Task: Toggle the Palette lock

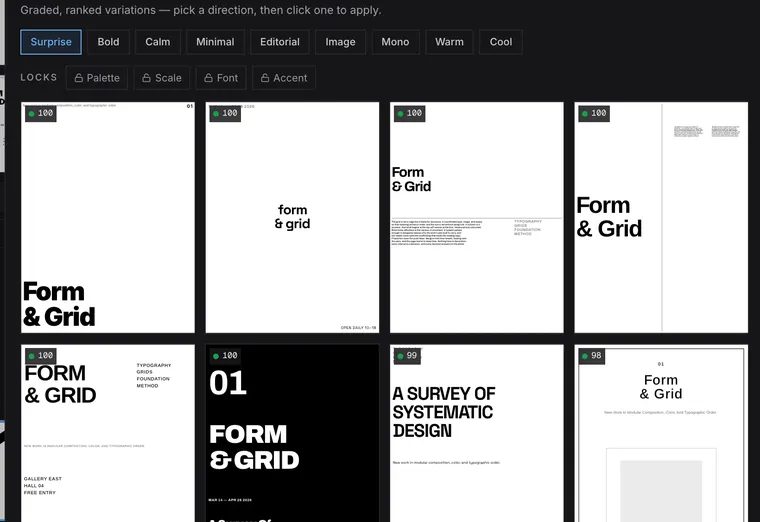Action: 97,78
